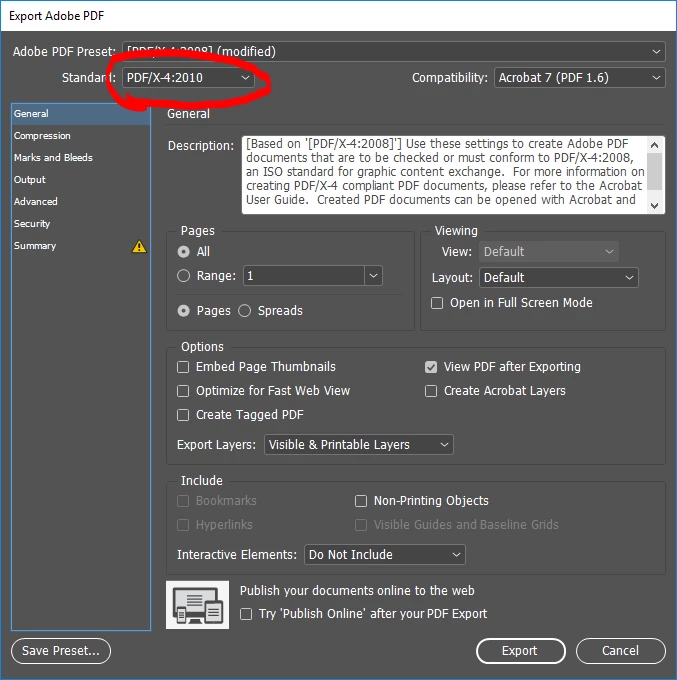This screenshot has width=677, height=680.
Task: Open the Standard PDF/X-4:2010 dropdown
Action: 188,78
